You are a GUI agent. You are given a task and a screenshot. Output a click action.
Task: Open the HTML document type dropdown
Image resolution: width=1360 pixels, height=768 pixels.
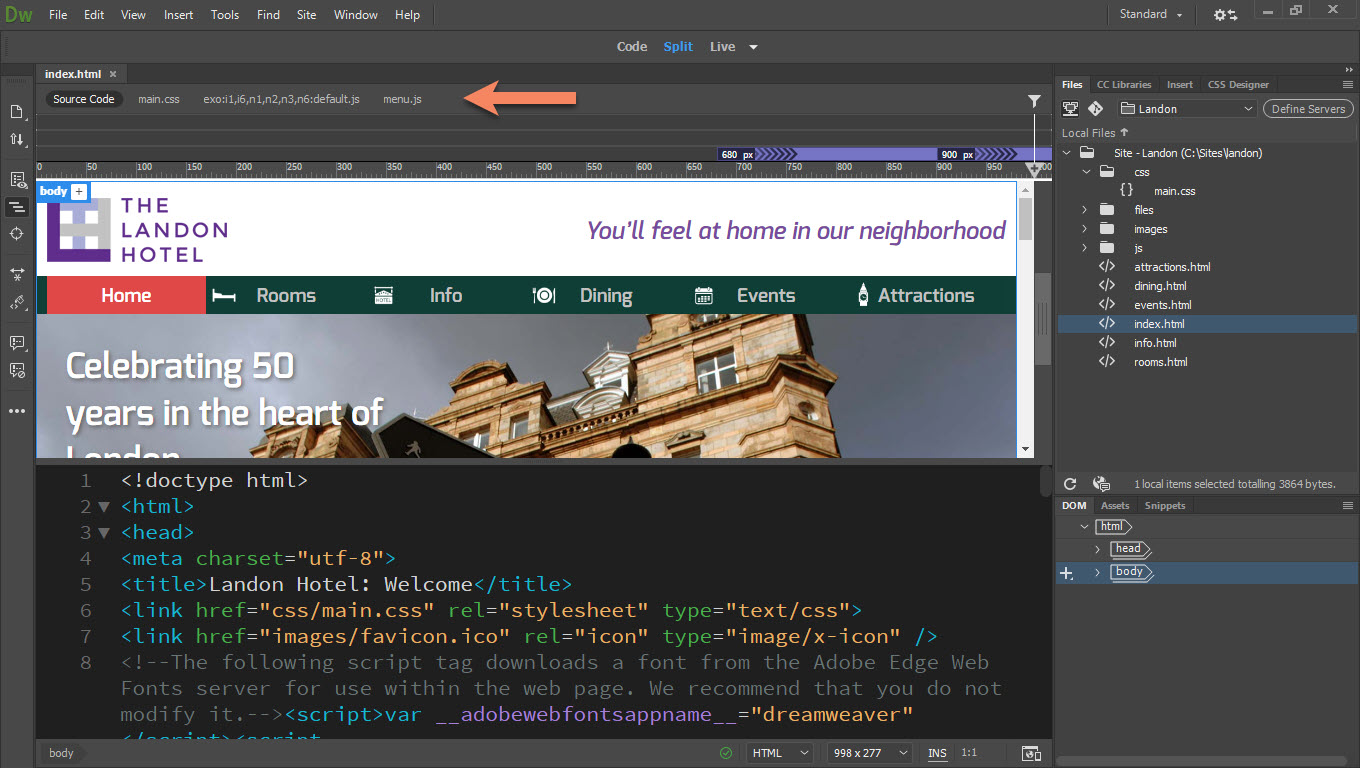tap(782, 753)
